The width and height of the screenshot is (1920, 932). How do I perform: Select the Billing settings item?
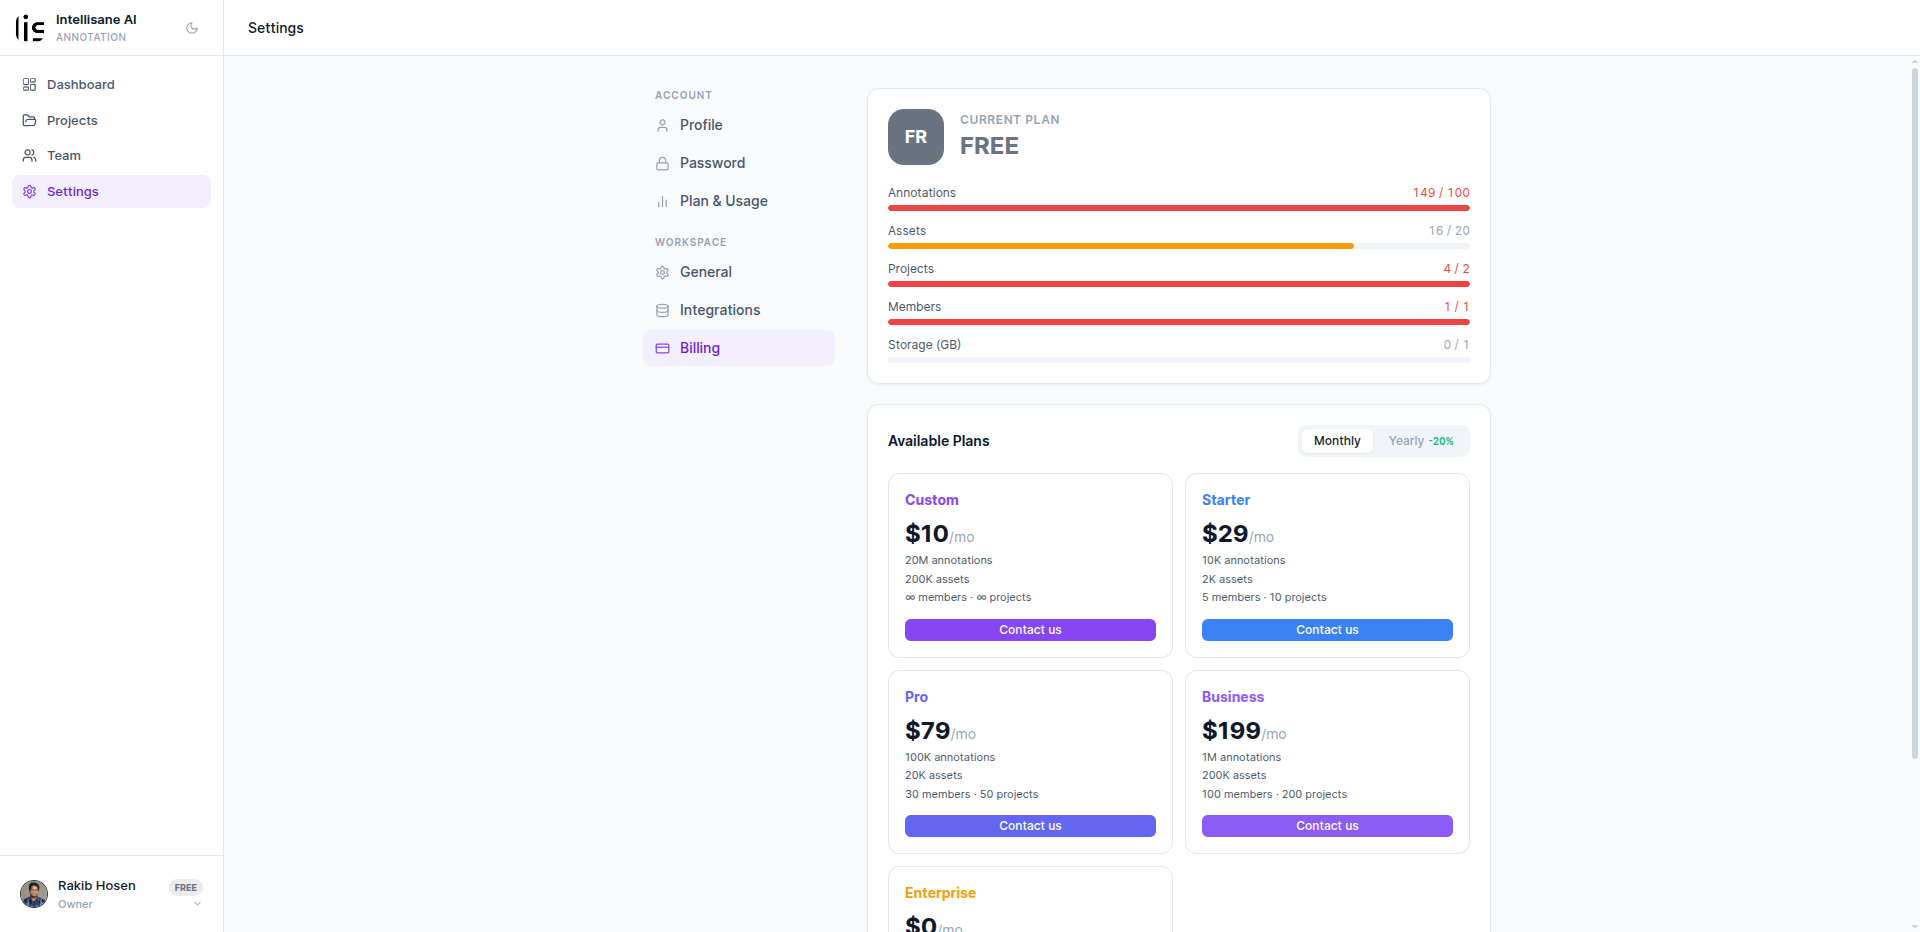click(739, 348)
